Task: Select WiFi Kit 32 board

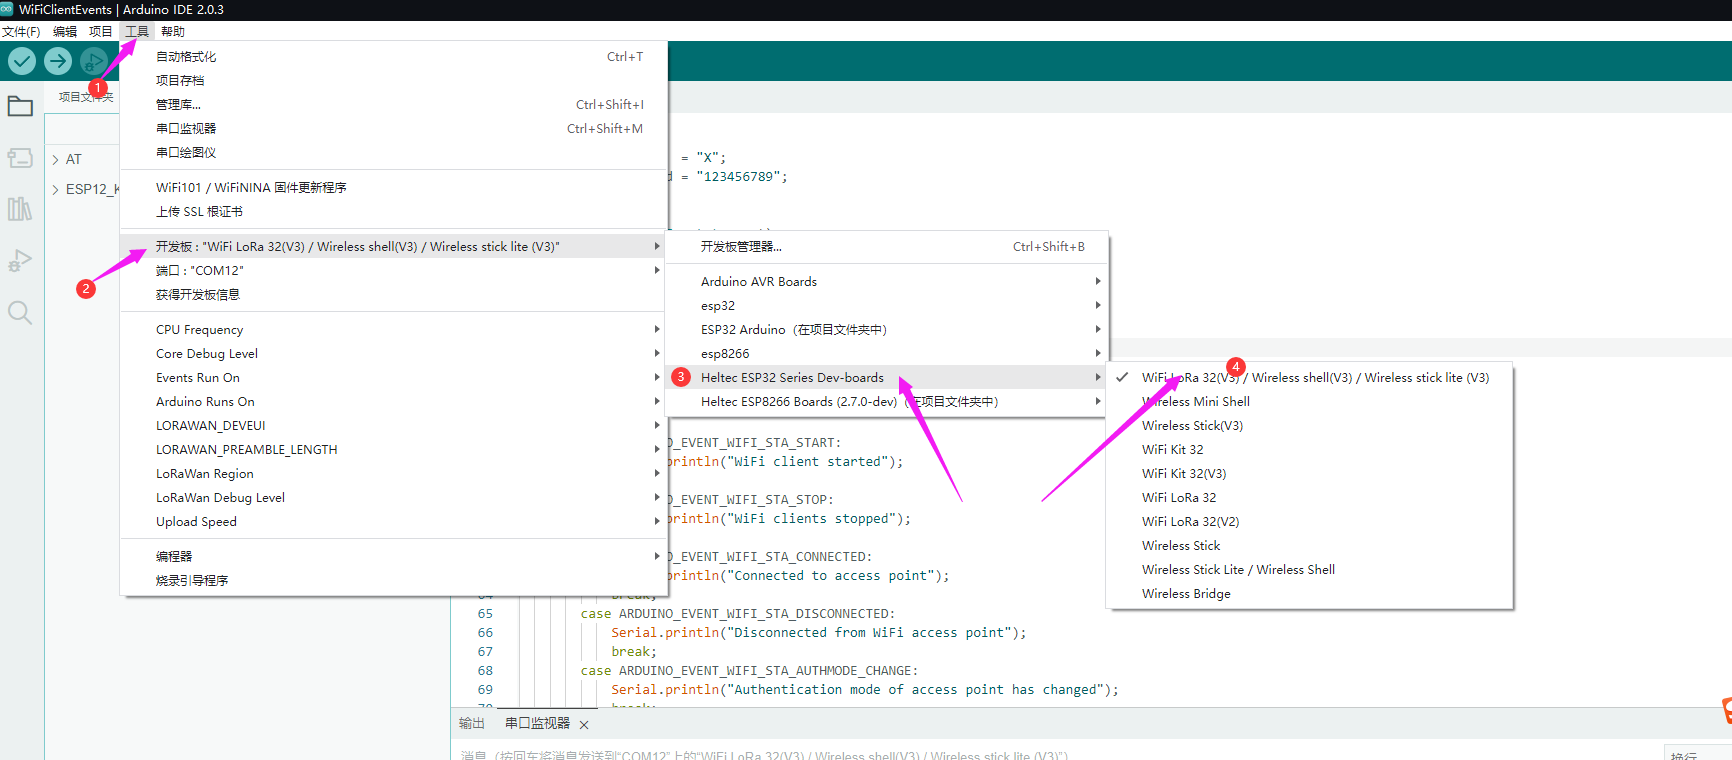Action: click(1310, 450)
